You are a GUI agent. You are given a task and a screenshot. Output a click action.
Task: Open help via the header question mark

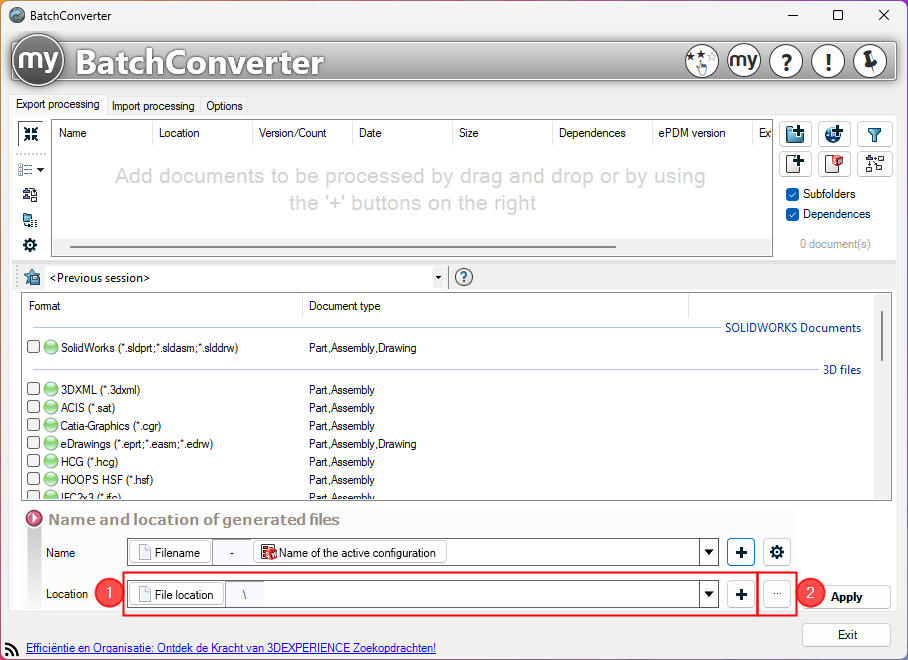[786, 61]
